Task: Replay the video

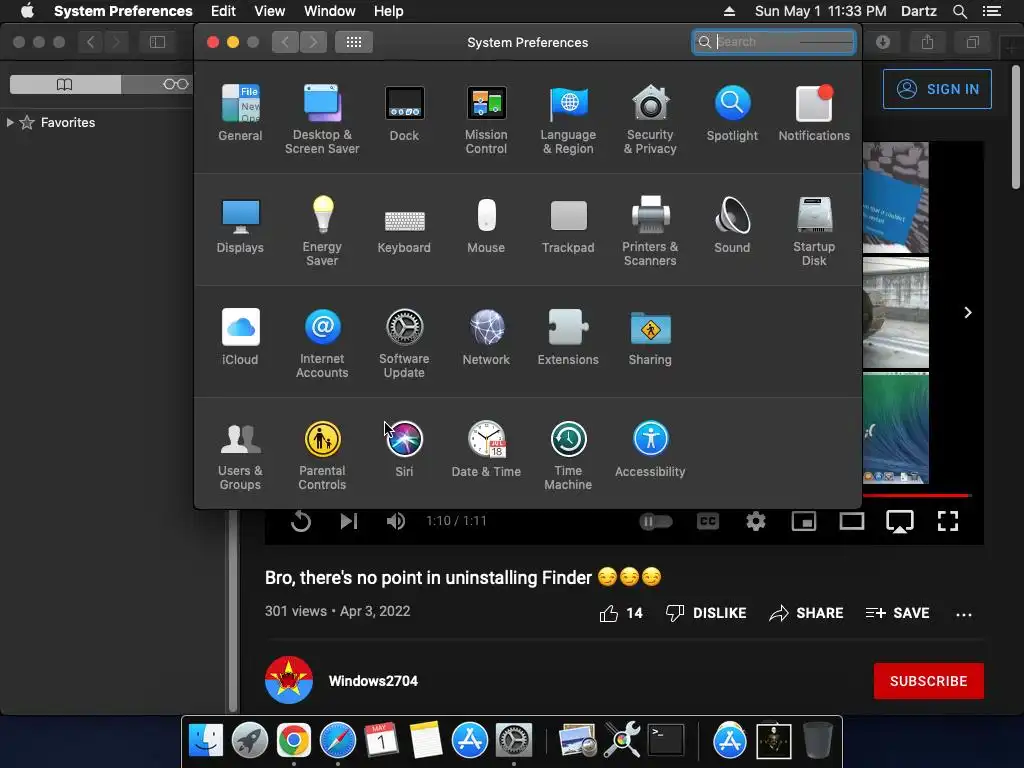Action: (x=300, y=521)
